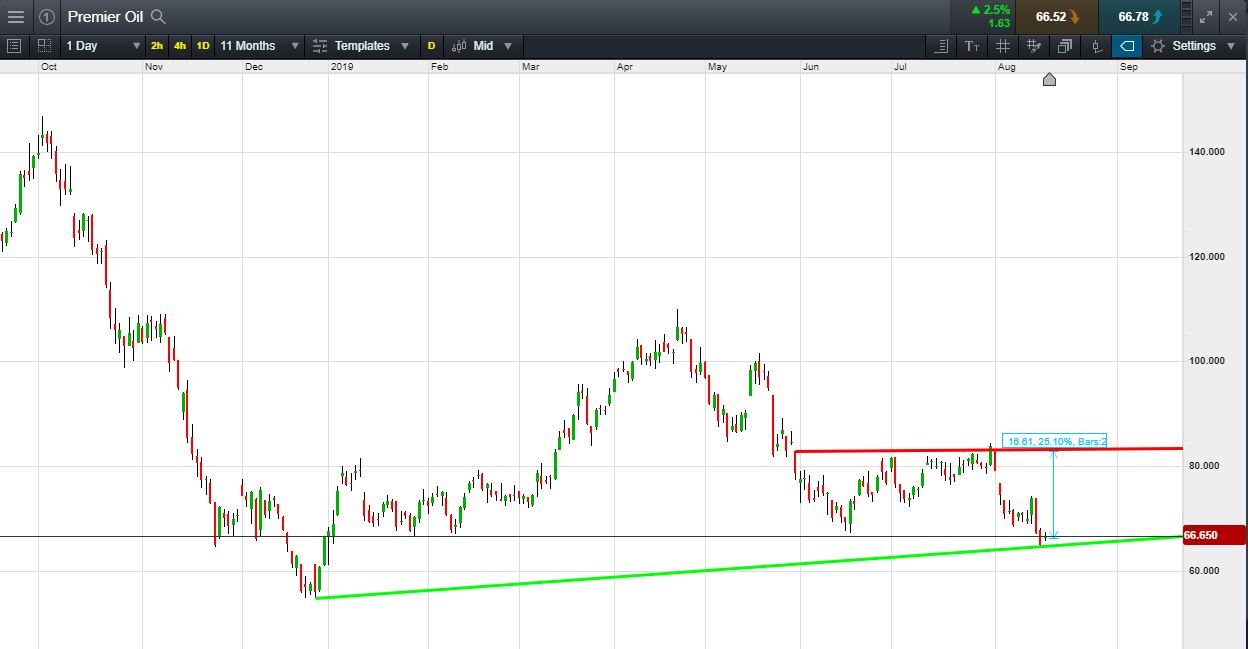Open the hamburger main menu
Image resolution: width=1248 pixels, height=649 pixels.
point(15,17)
